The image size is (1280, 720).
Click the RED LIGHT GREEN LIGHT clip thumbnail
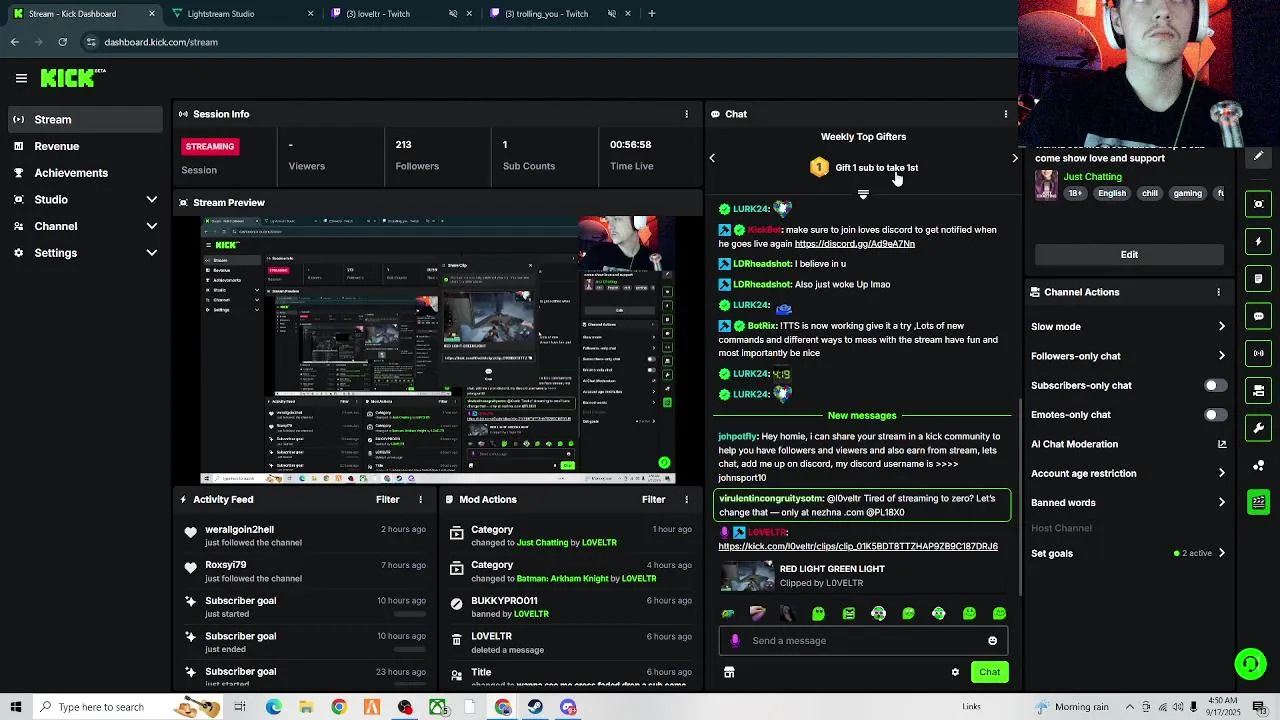(748, 577)
